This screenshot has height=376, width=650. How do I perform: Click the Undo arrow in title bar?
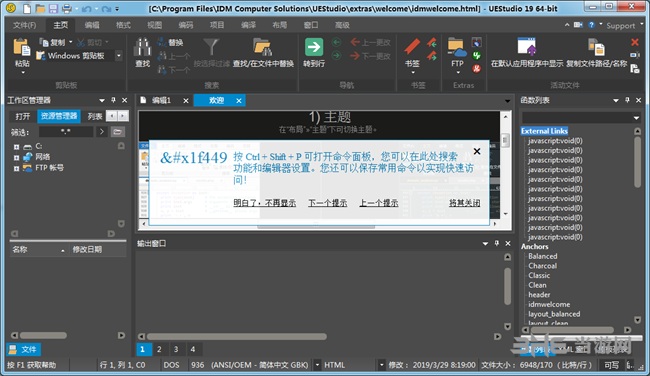(x=86, y=9)
